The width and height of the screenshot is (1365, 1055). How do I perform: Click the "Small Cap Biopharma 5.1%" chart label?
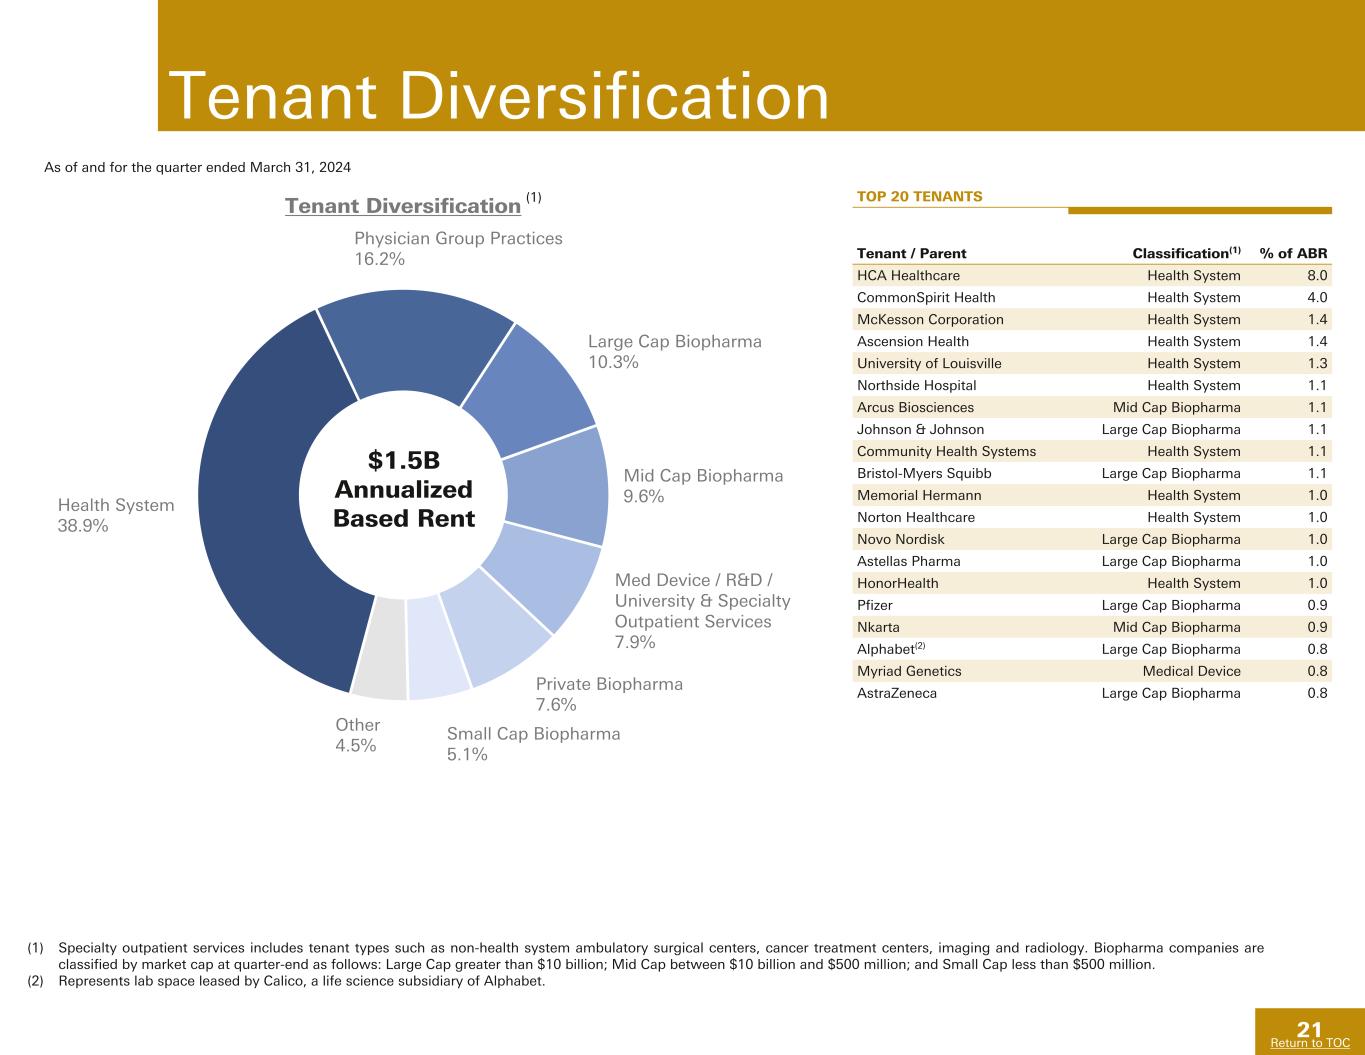click(533, 744)
